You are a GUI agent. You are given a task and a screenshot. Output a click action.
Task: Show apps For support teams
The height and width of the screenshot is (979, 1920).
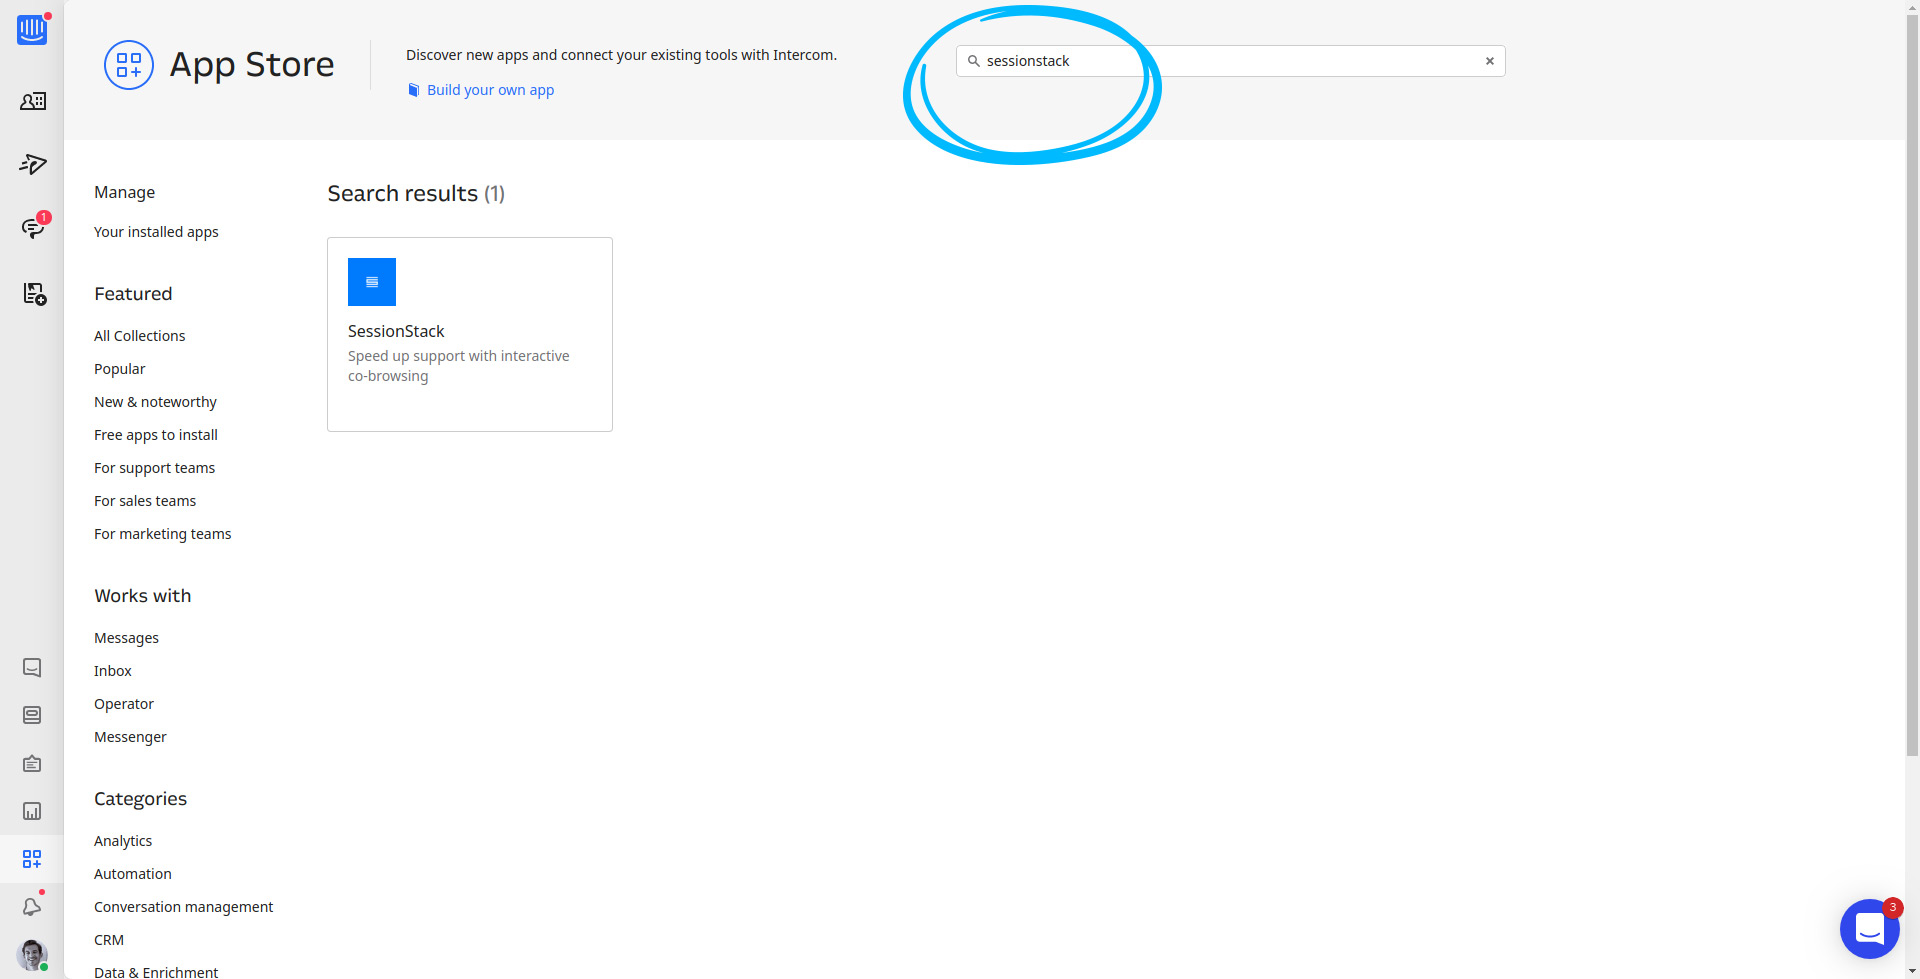(x=155, y=468)
